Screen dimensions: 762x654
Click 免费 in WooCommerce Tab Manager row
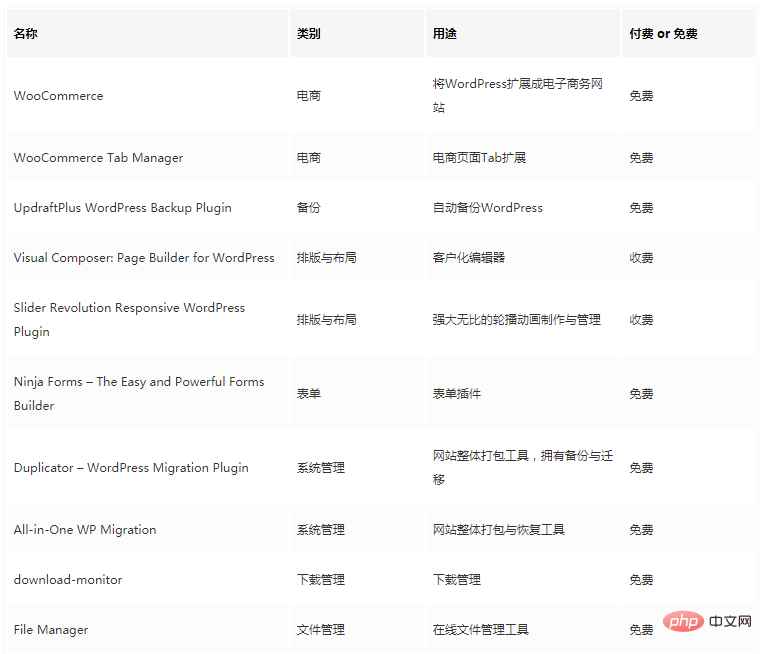pos(641,158)
